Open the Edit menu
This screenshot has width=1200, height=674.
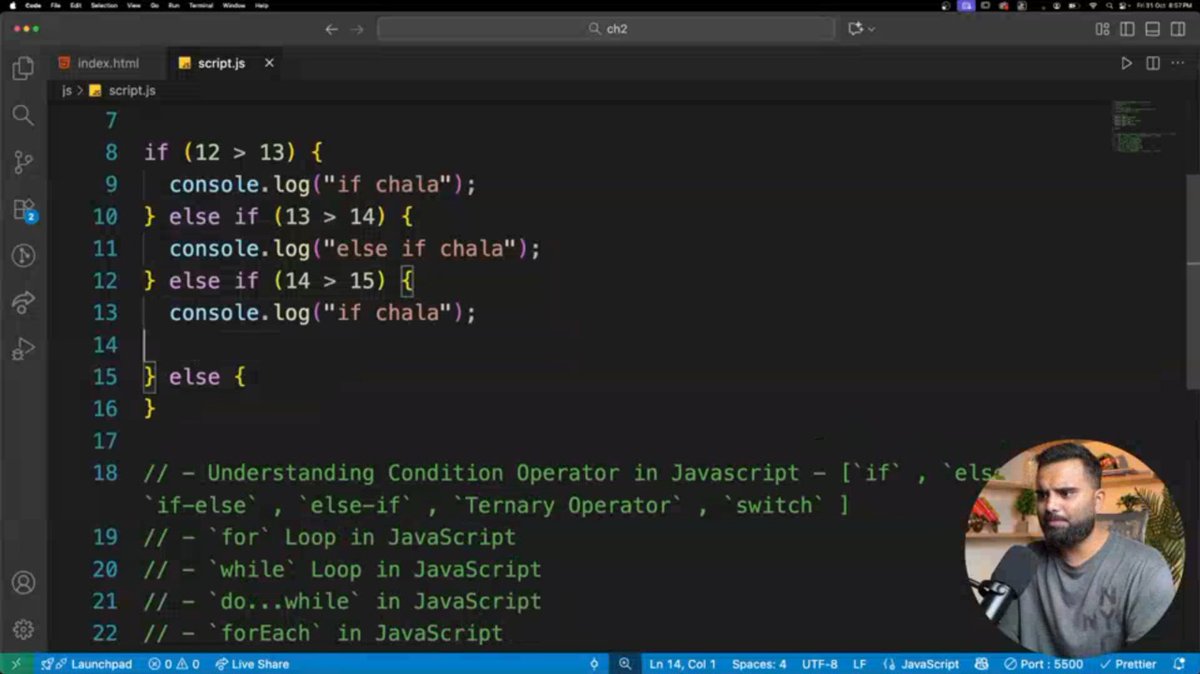(x=75, y=5)
